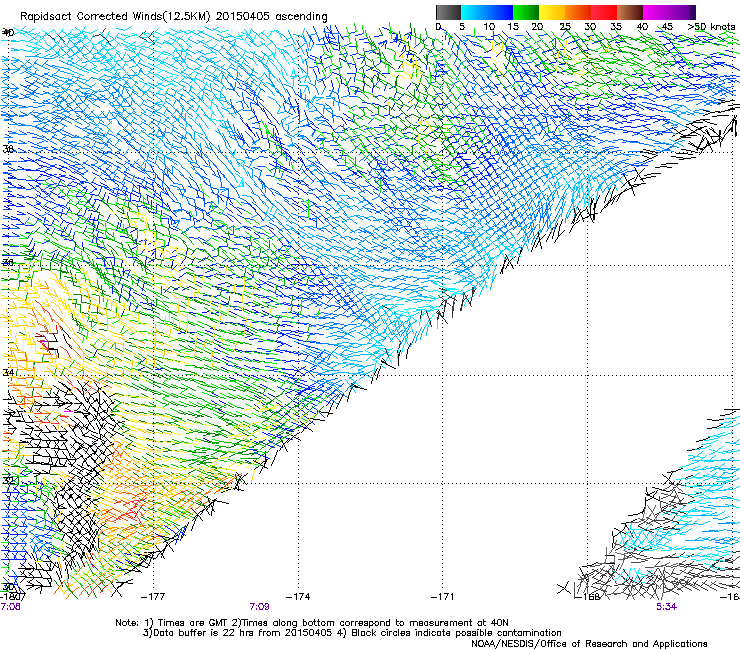Image resolution: width=740 pixels, height=650 pixels.
Task: Click the 38 latitude axis label
Action: pos(8,149)
